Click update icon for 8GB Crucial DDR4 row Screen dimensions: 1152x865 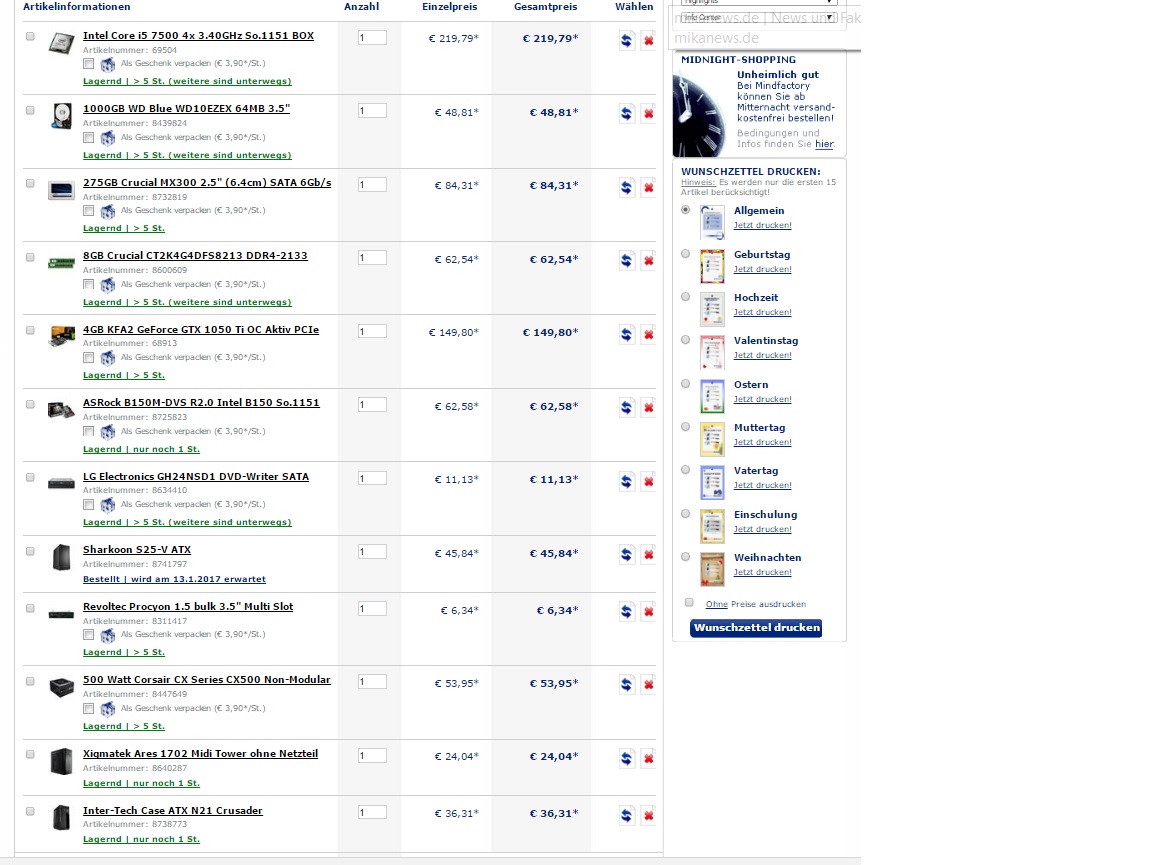pos(626,260)
